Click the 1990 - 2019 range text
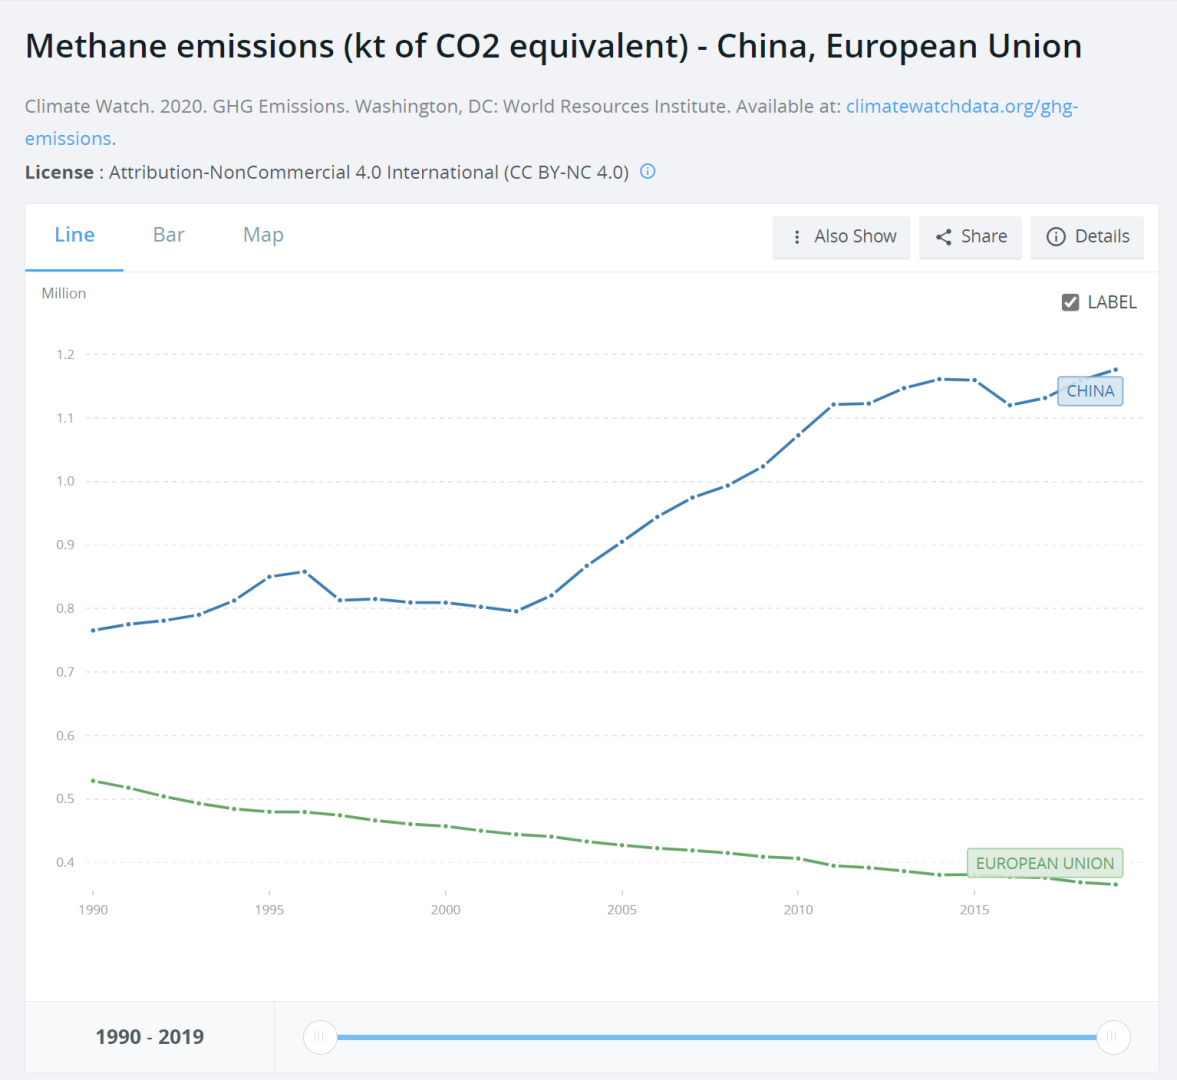 (x=150, y=1037)
